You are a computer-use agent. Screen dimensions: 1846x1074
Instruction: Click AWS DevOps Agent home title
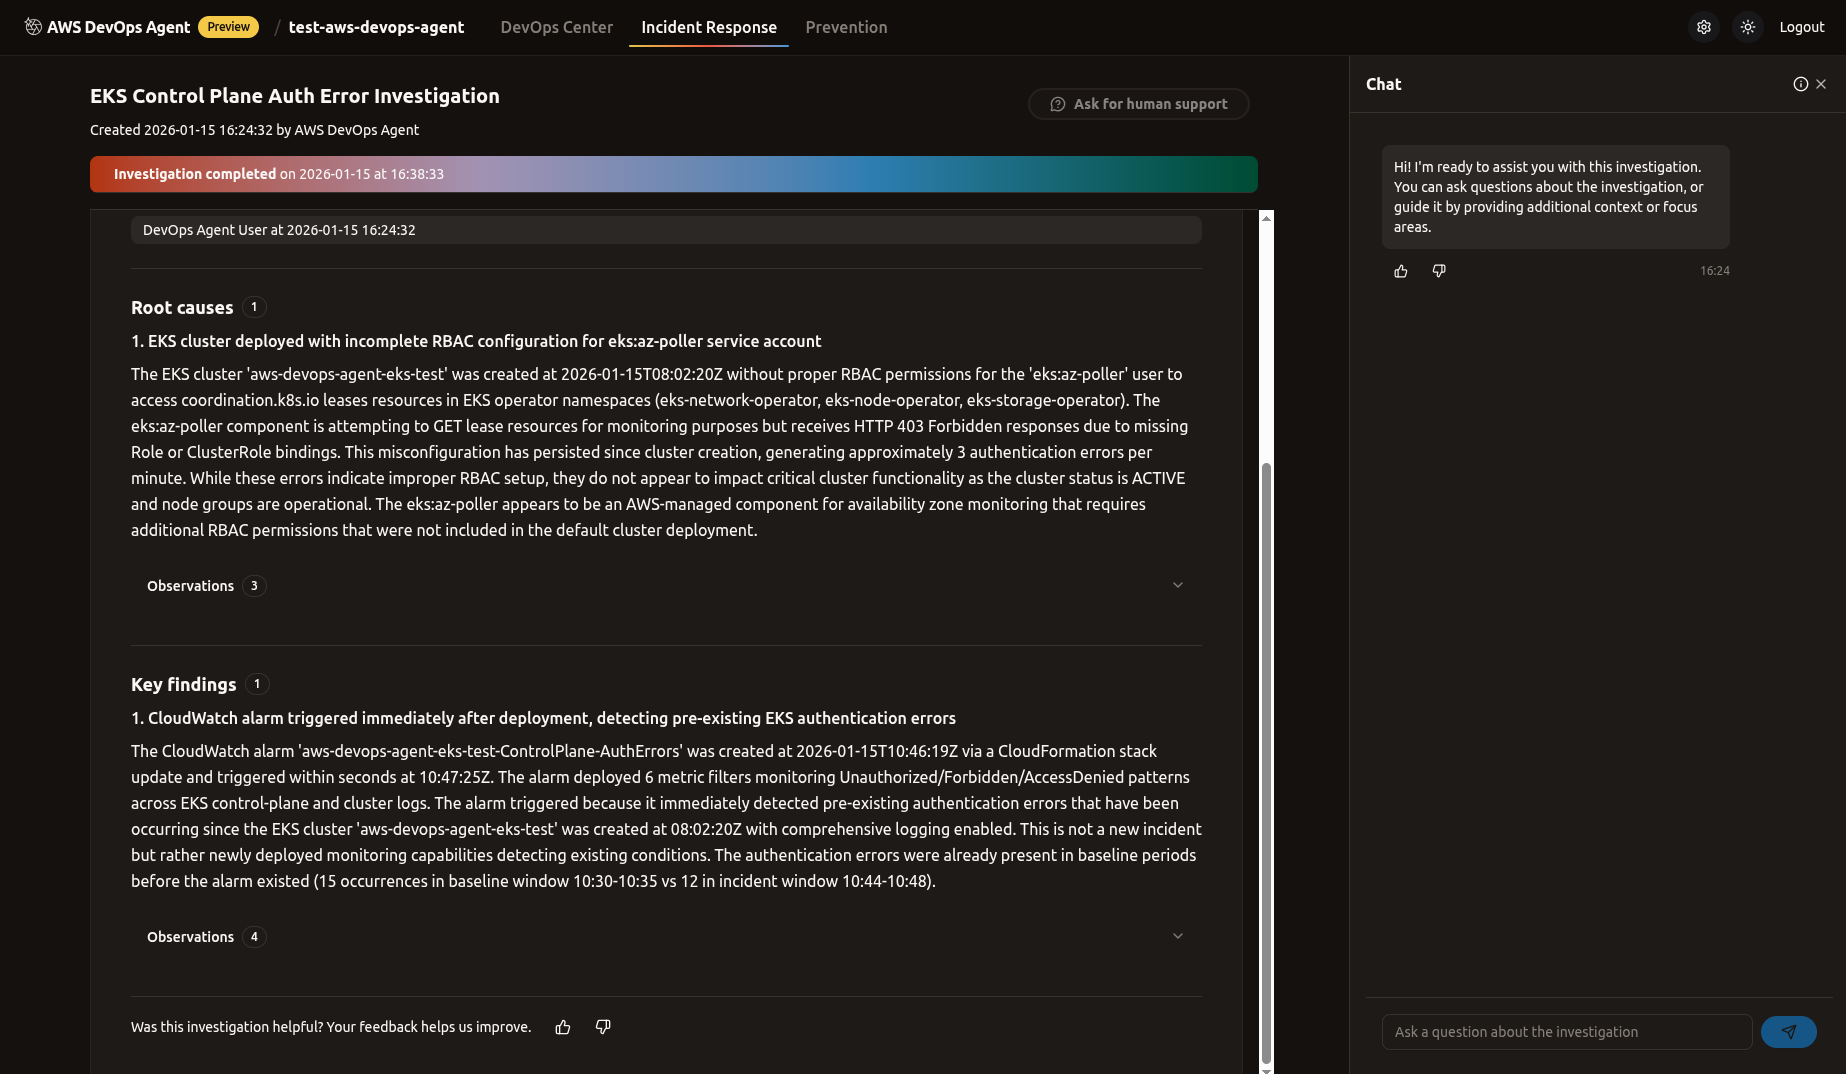coord(118,27)
